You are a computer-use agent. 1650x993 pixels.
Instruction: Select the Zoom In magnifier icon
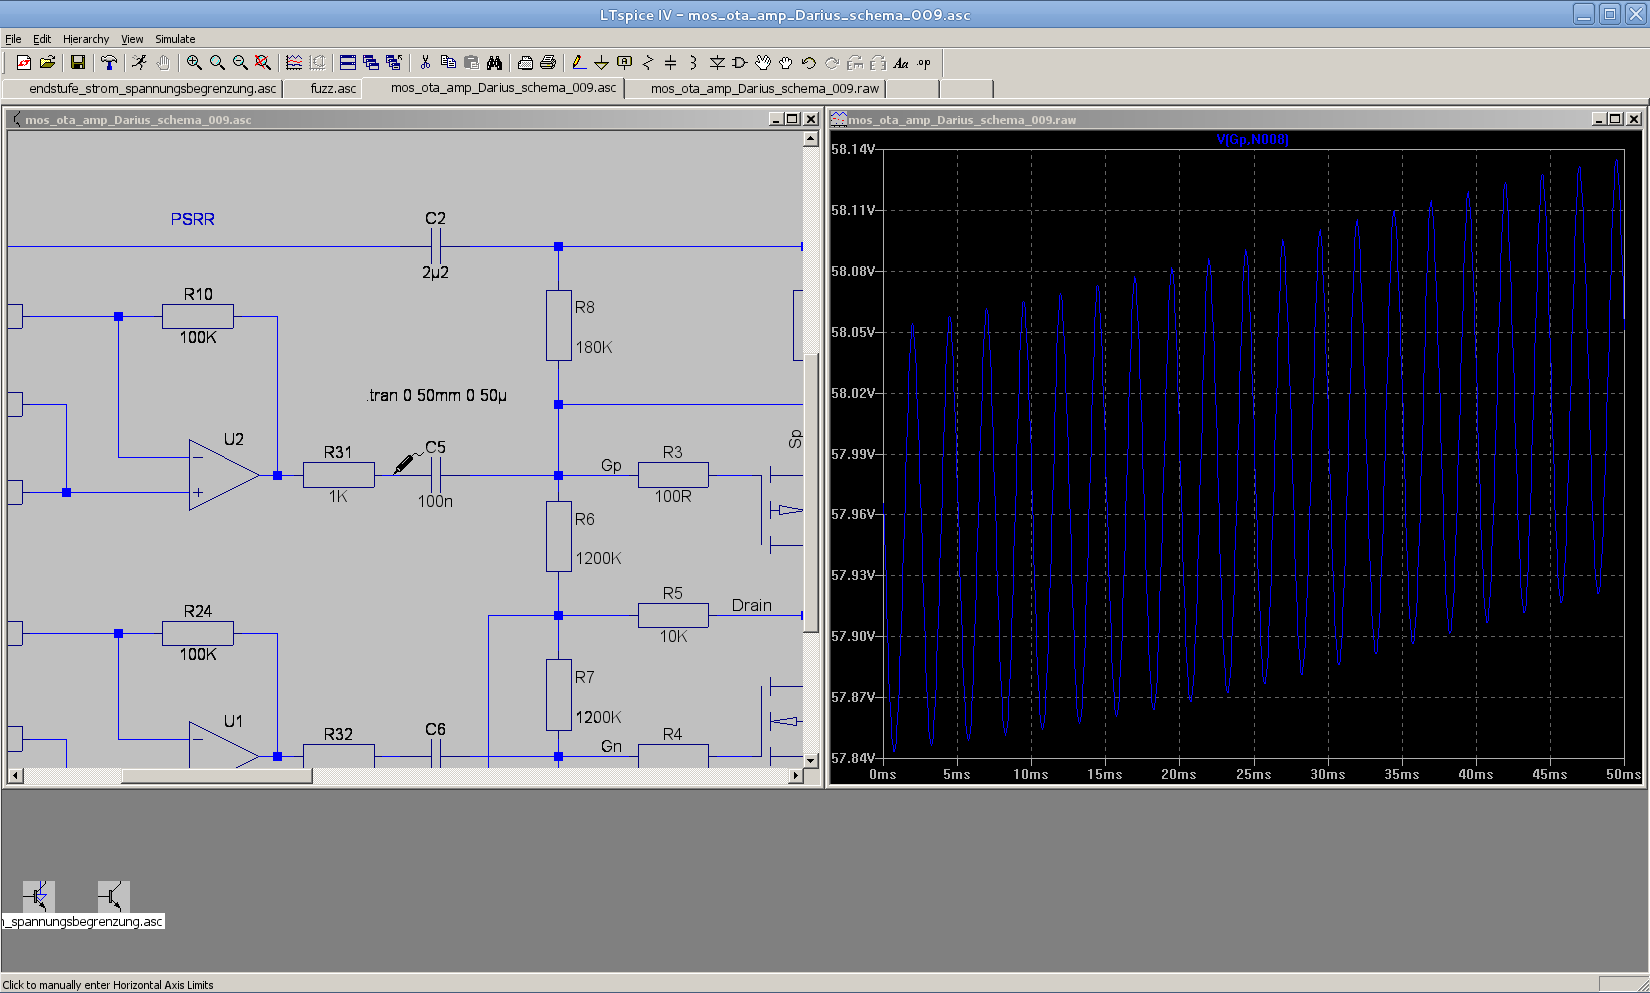pyautogui.click(x=194, y=62)
